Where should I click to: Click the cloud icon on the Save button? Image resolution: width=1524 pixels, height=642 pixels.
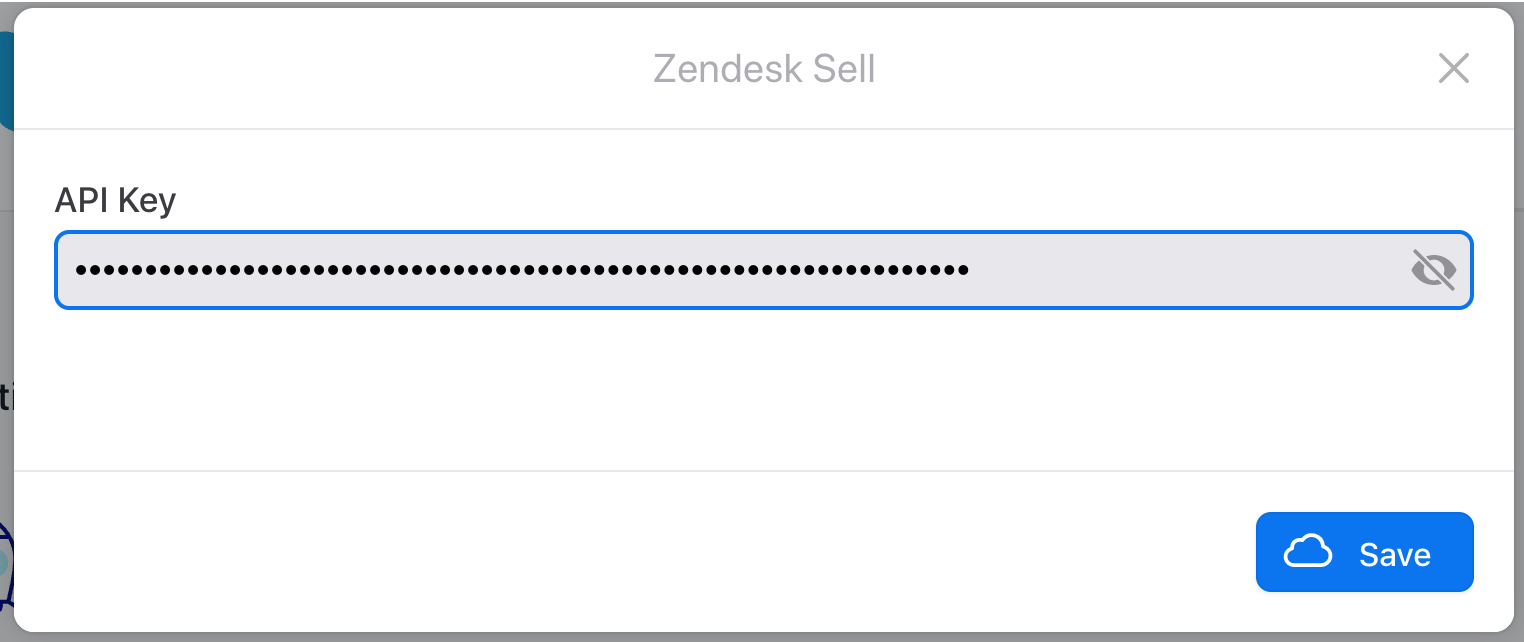pos(1308,552)
